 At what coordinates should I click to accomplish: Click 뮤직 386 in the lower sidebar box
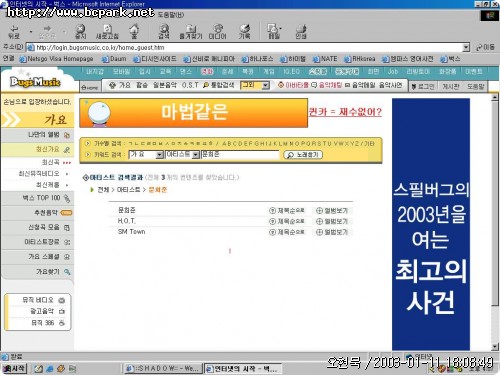click(x=42, y=323)
